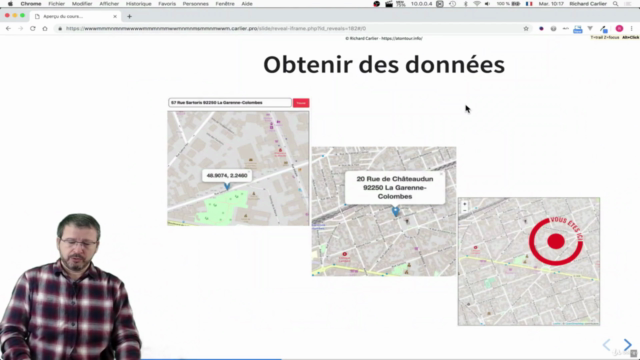Screen dimensions: 640x360
Task: Click the lock icon in address bar
Action: pyautogui.click(x=60, y=29)
